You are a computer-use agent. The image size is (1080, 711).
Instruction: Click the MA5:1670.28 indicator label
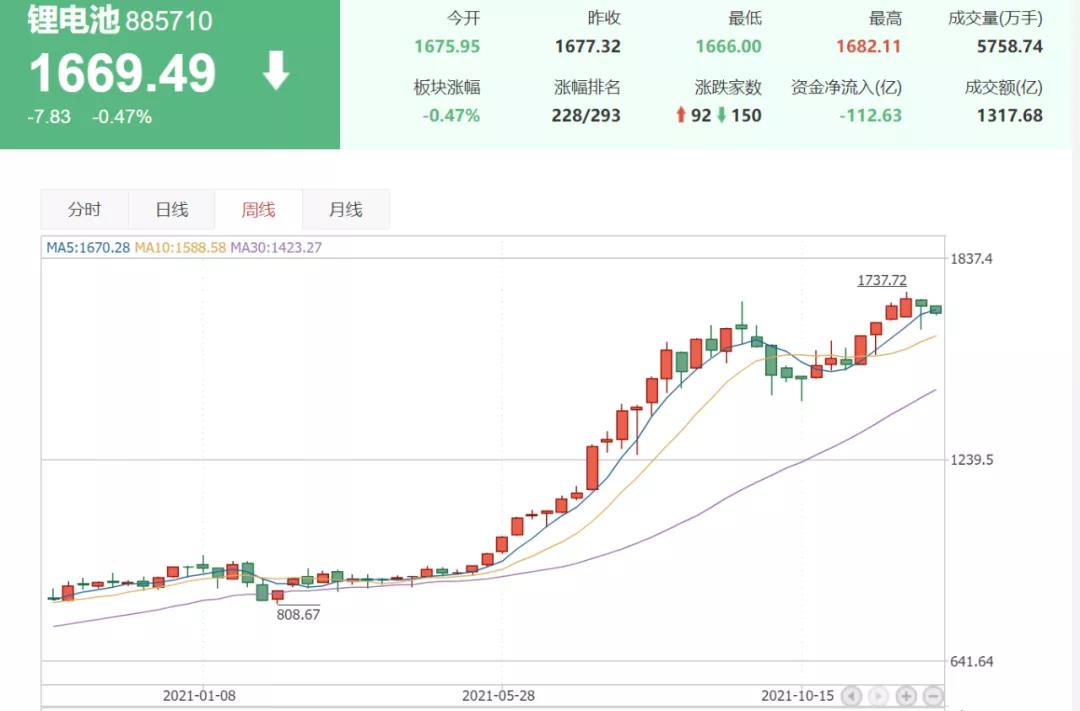[88, 247]
